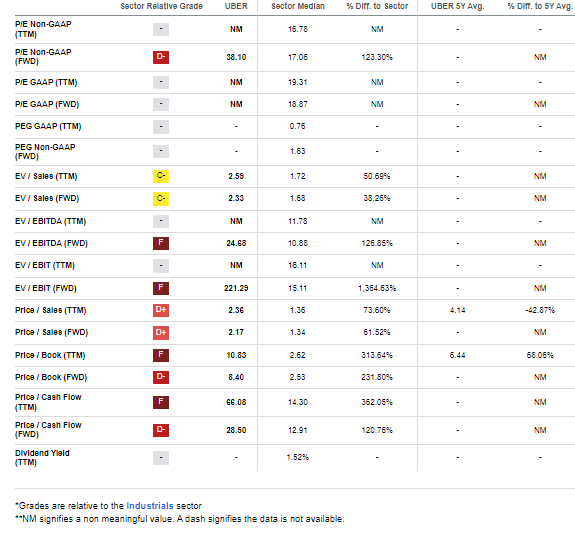Image resolution: width=575 pixels, height=539 pixels.
Task: Select the Price / Sales (FWD) row label
Action: pos(52,332)
